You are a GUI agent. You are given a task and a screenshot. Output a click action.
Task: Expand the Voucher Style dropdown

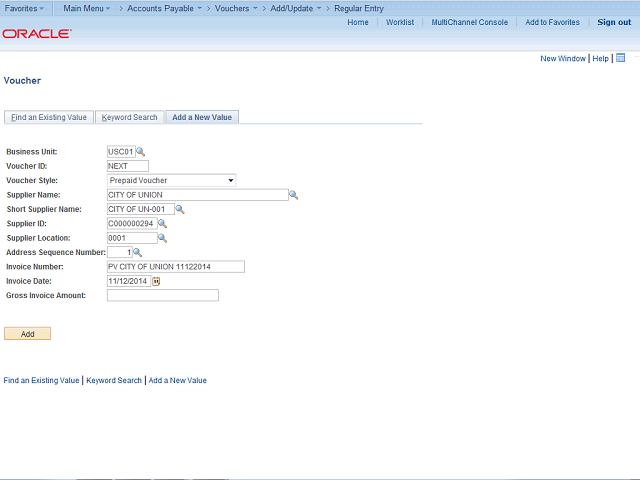coord(171,180)
